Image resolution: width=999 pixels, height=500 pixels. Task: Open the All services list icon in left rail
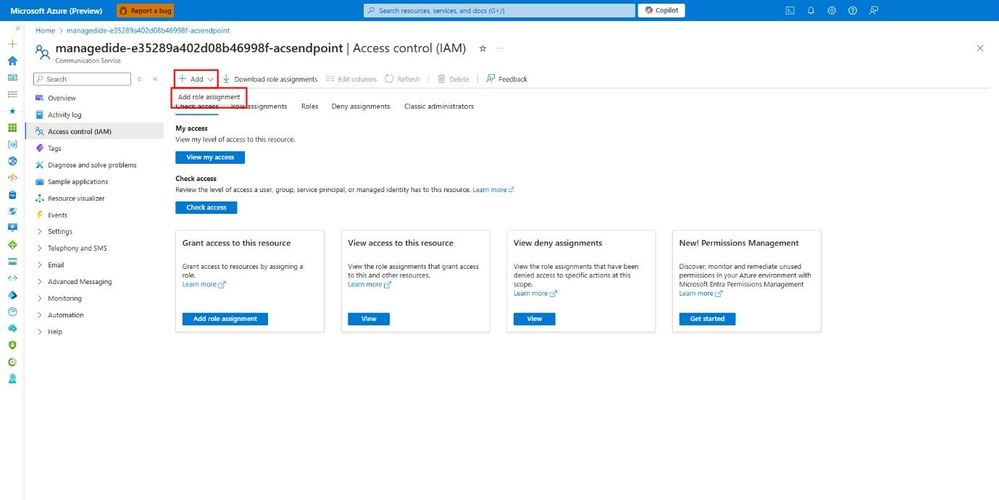[x=12, y=94]
